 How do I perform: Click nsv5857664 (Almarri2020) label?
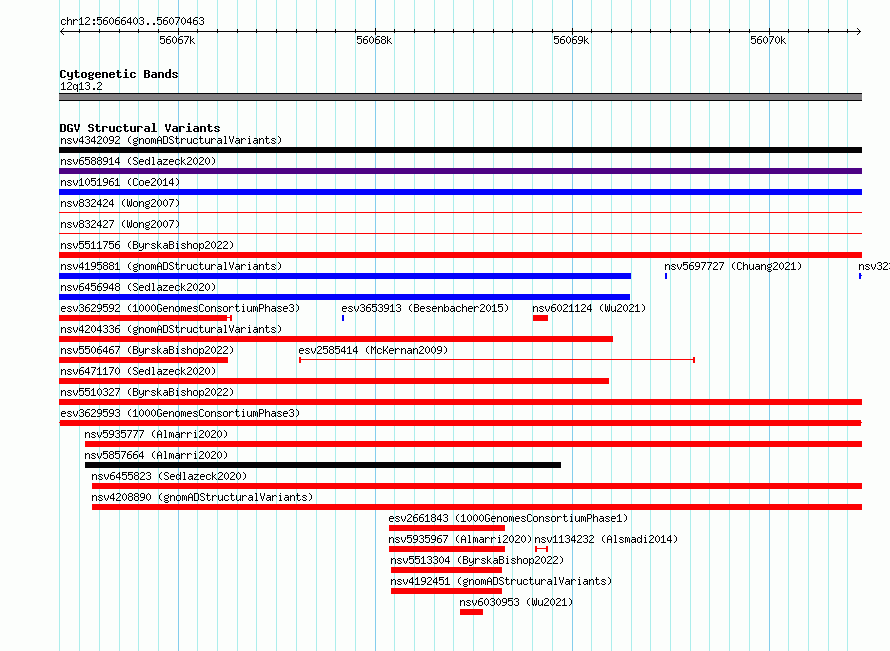pos(156,455)
